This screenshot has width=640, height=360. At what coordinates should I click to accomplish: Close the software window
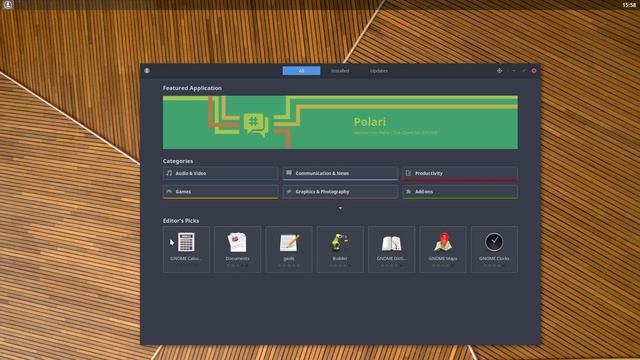533,71
